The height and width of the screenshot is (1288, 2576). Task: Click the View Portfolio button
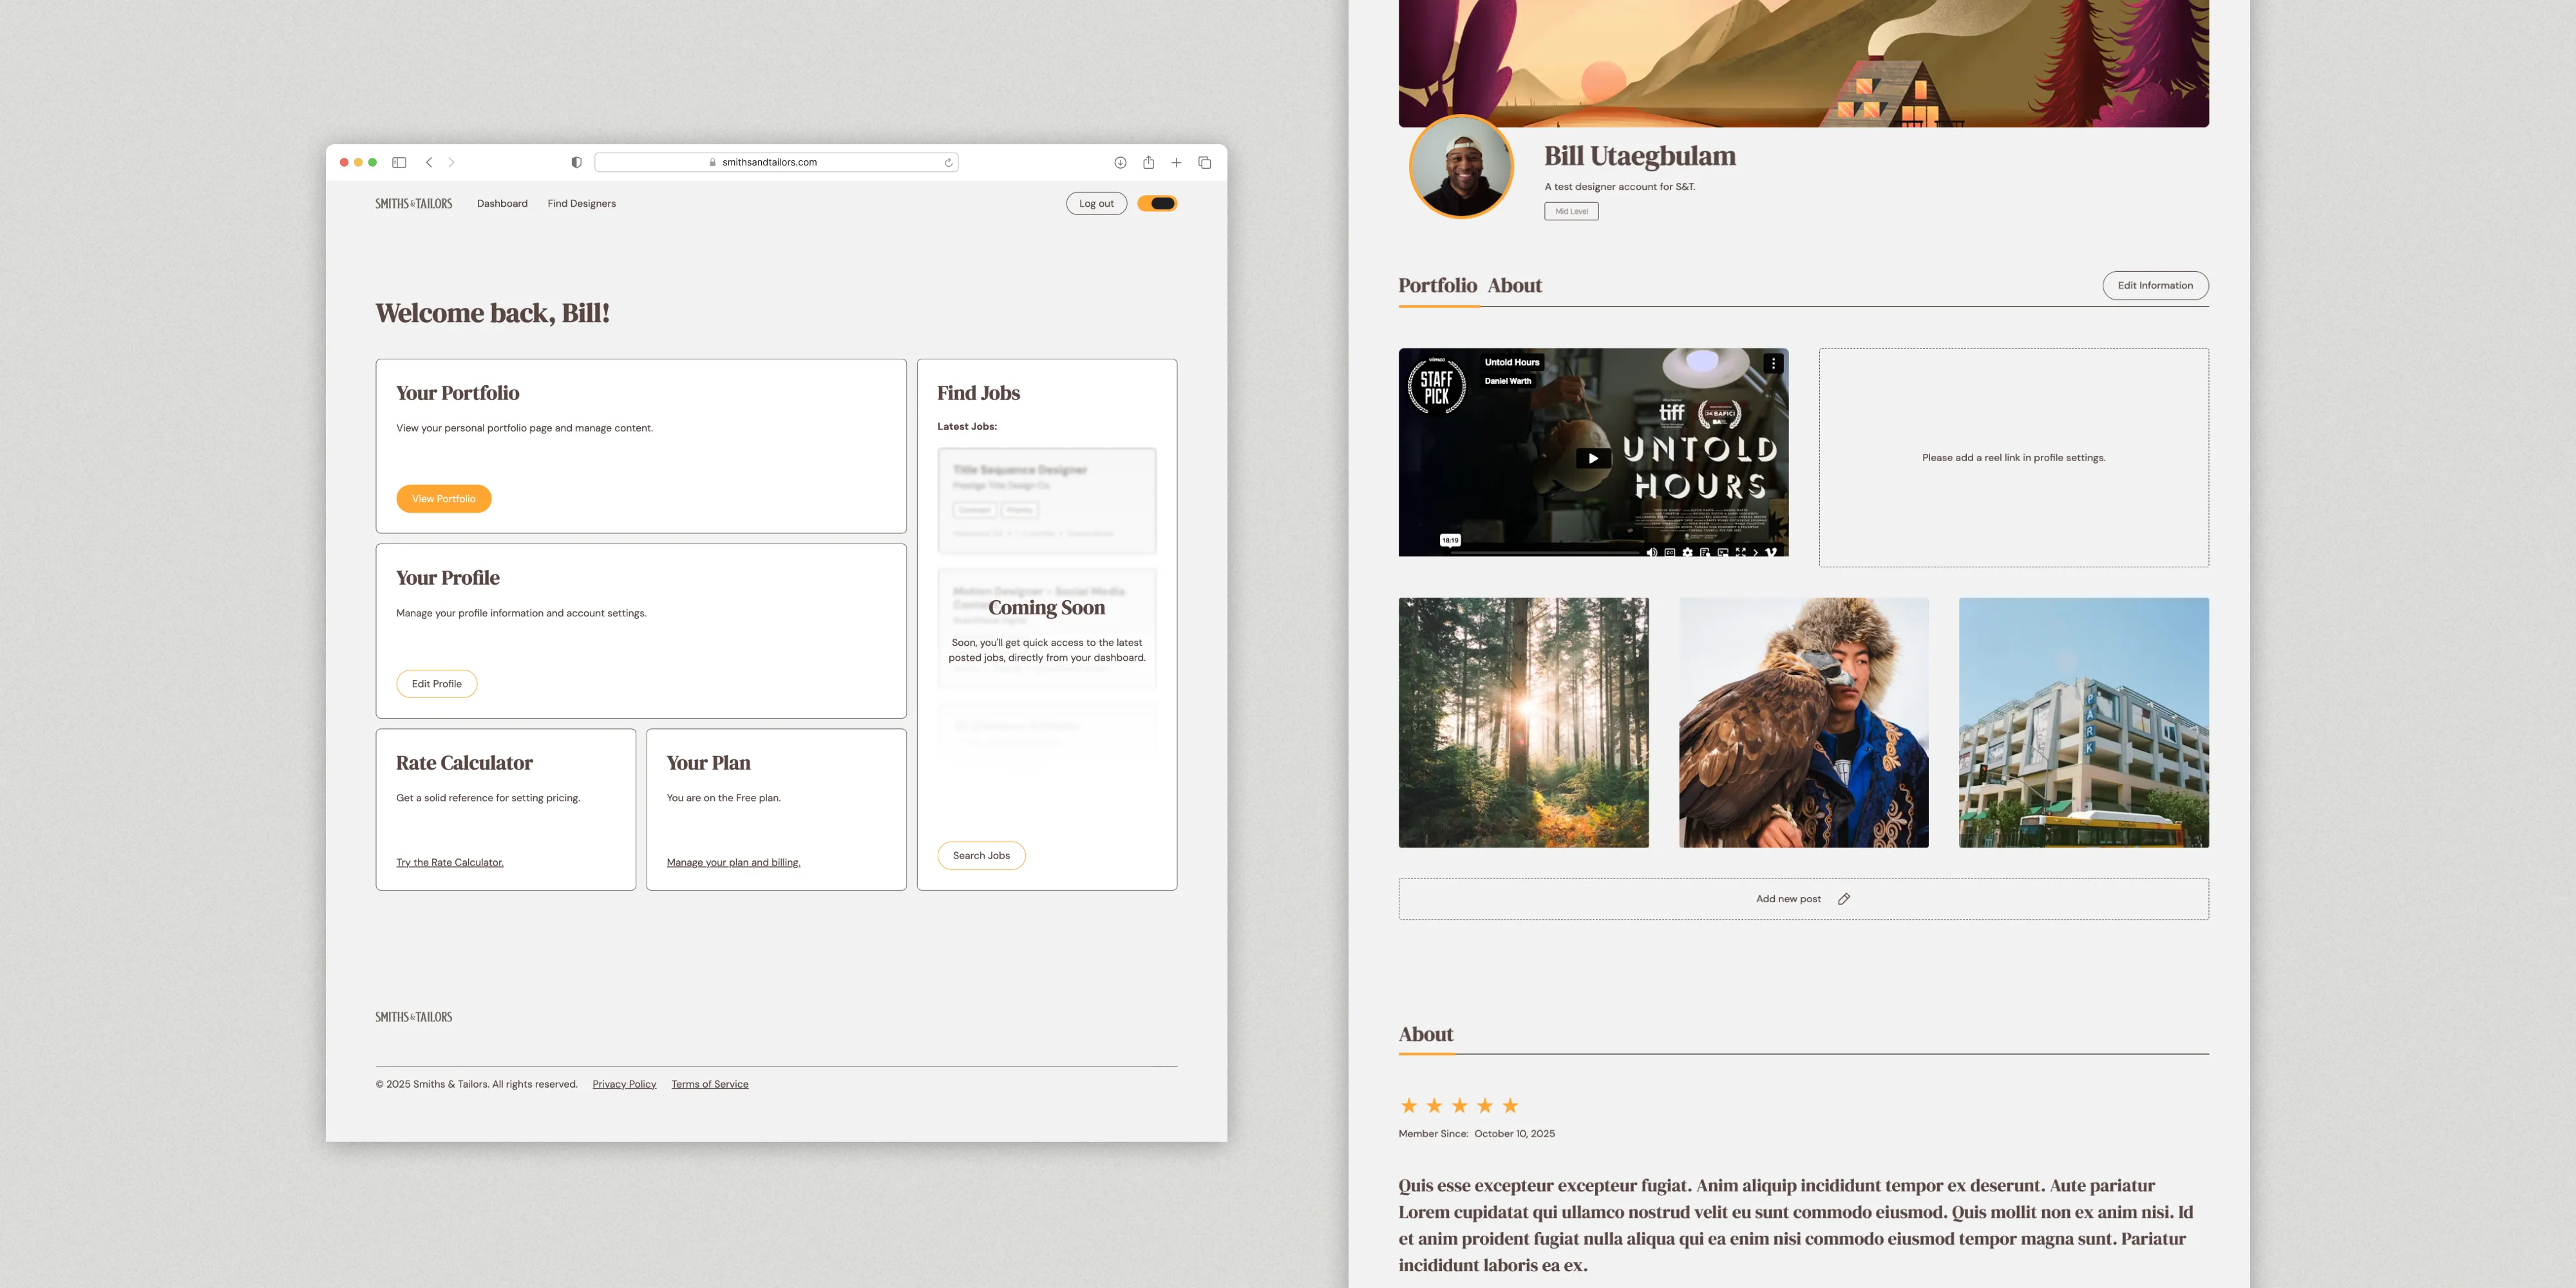pos(443,498)
